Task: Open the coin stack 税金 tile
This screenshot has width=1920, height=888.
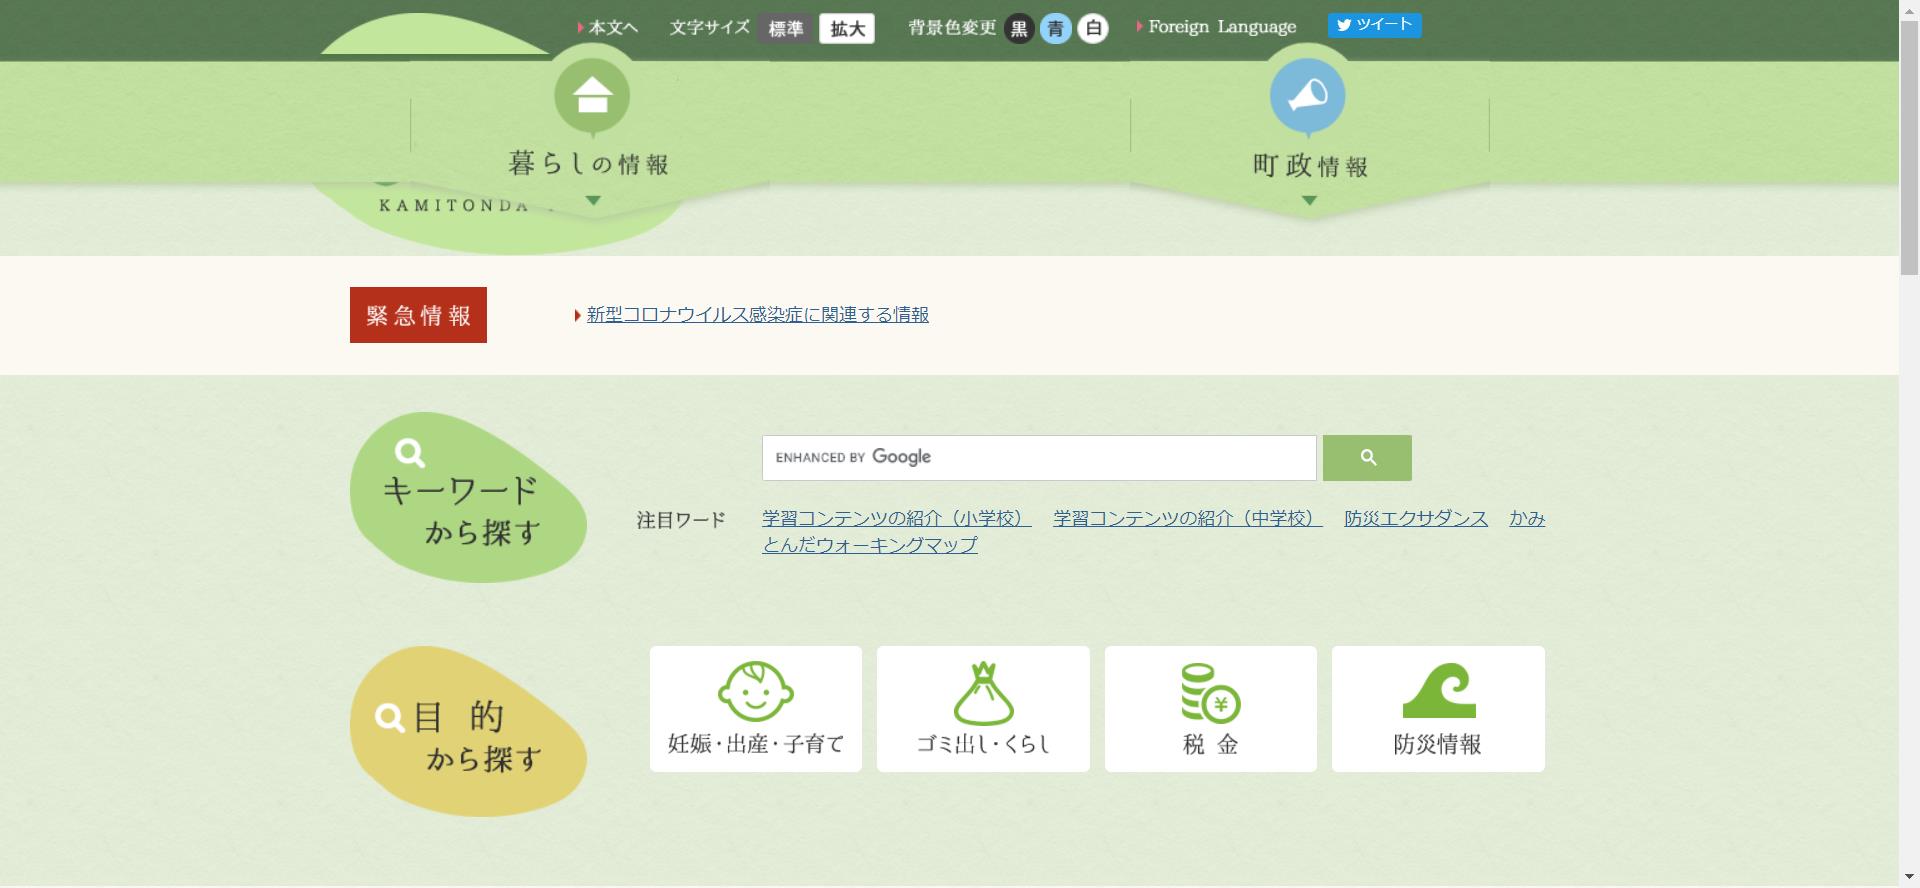Action: tap(1210, 709)
